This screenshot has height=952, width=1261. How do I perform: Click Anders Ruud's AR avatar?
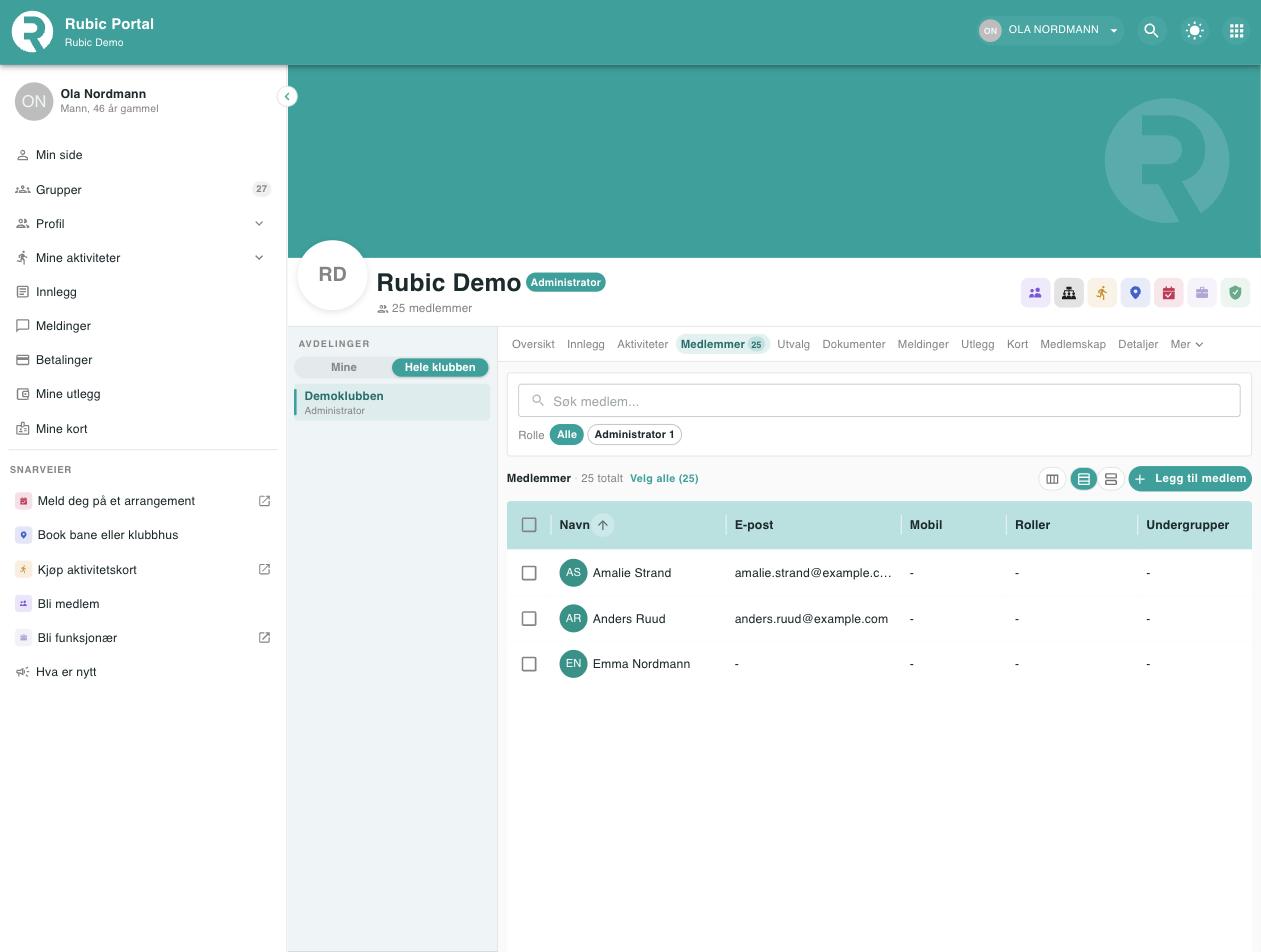573,619
